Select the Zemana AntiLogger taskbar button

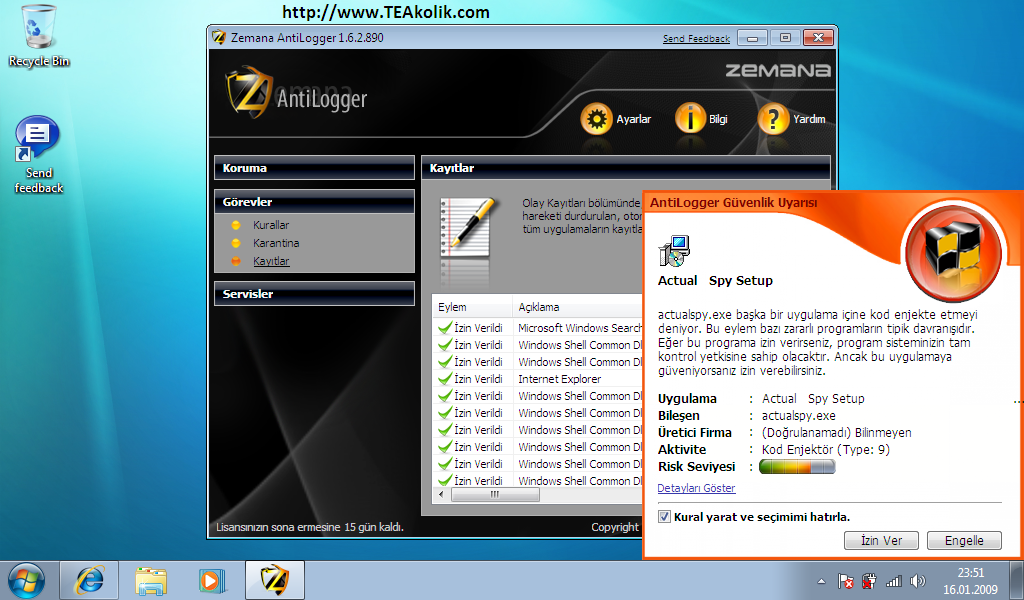coord(275,580)
